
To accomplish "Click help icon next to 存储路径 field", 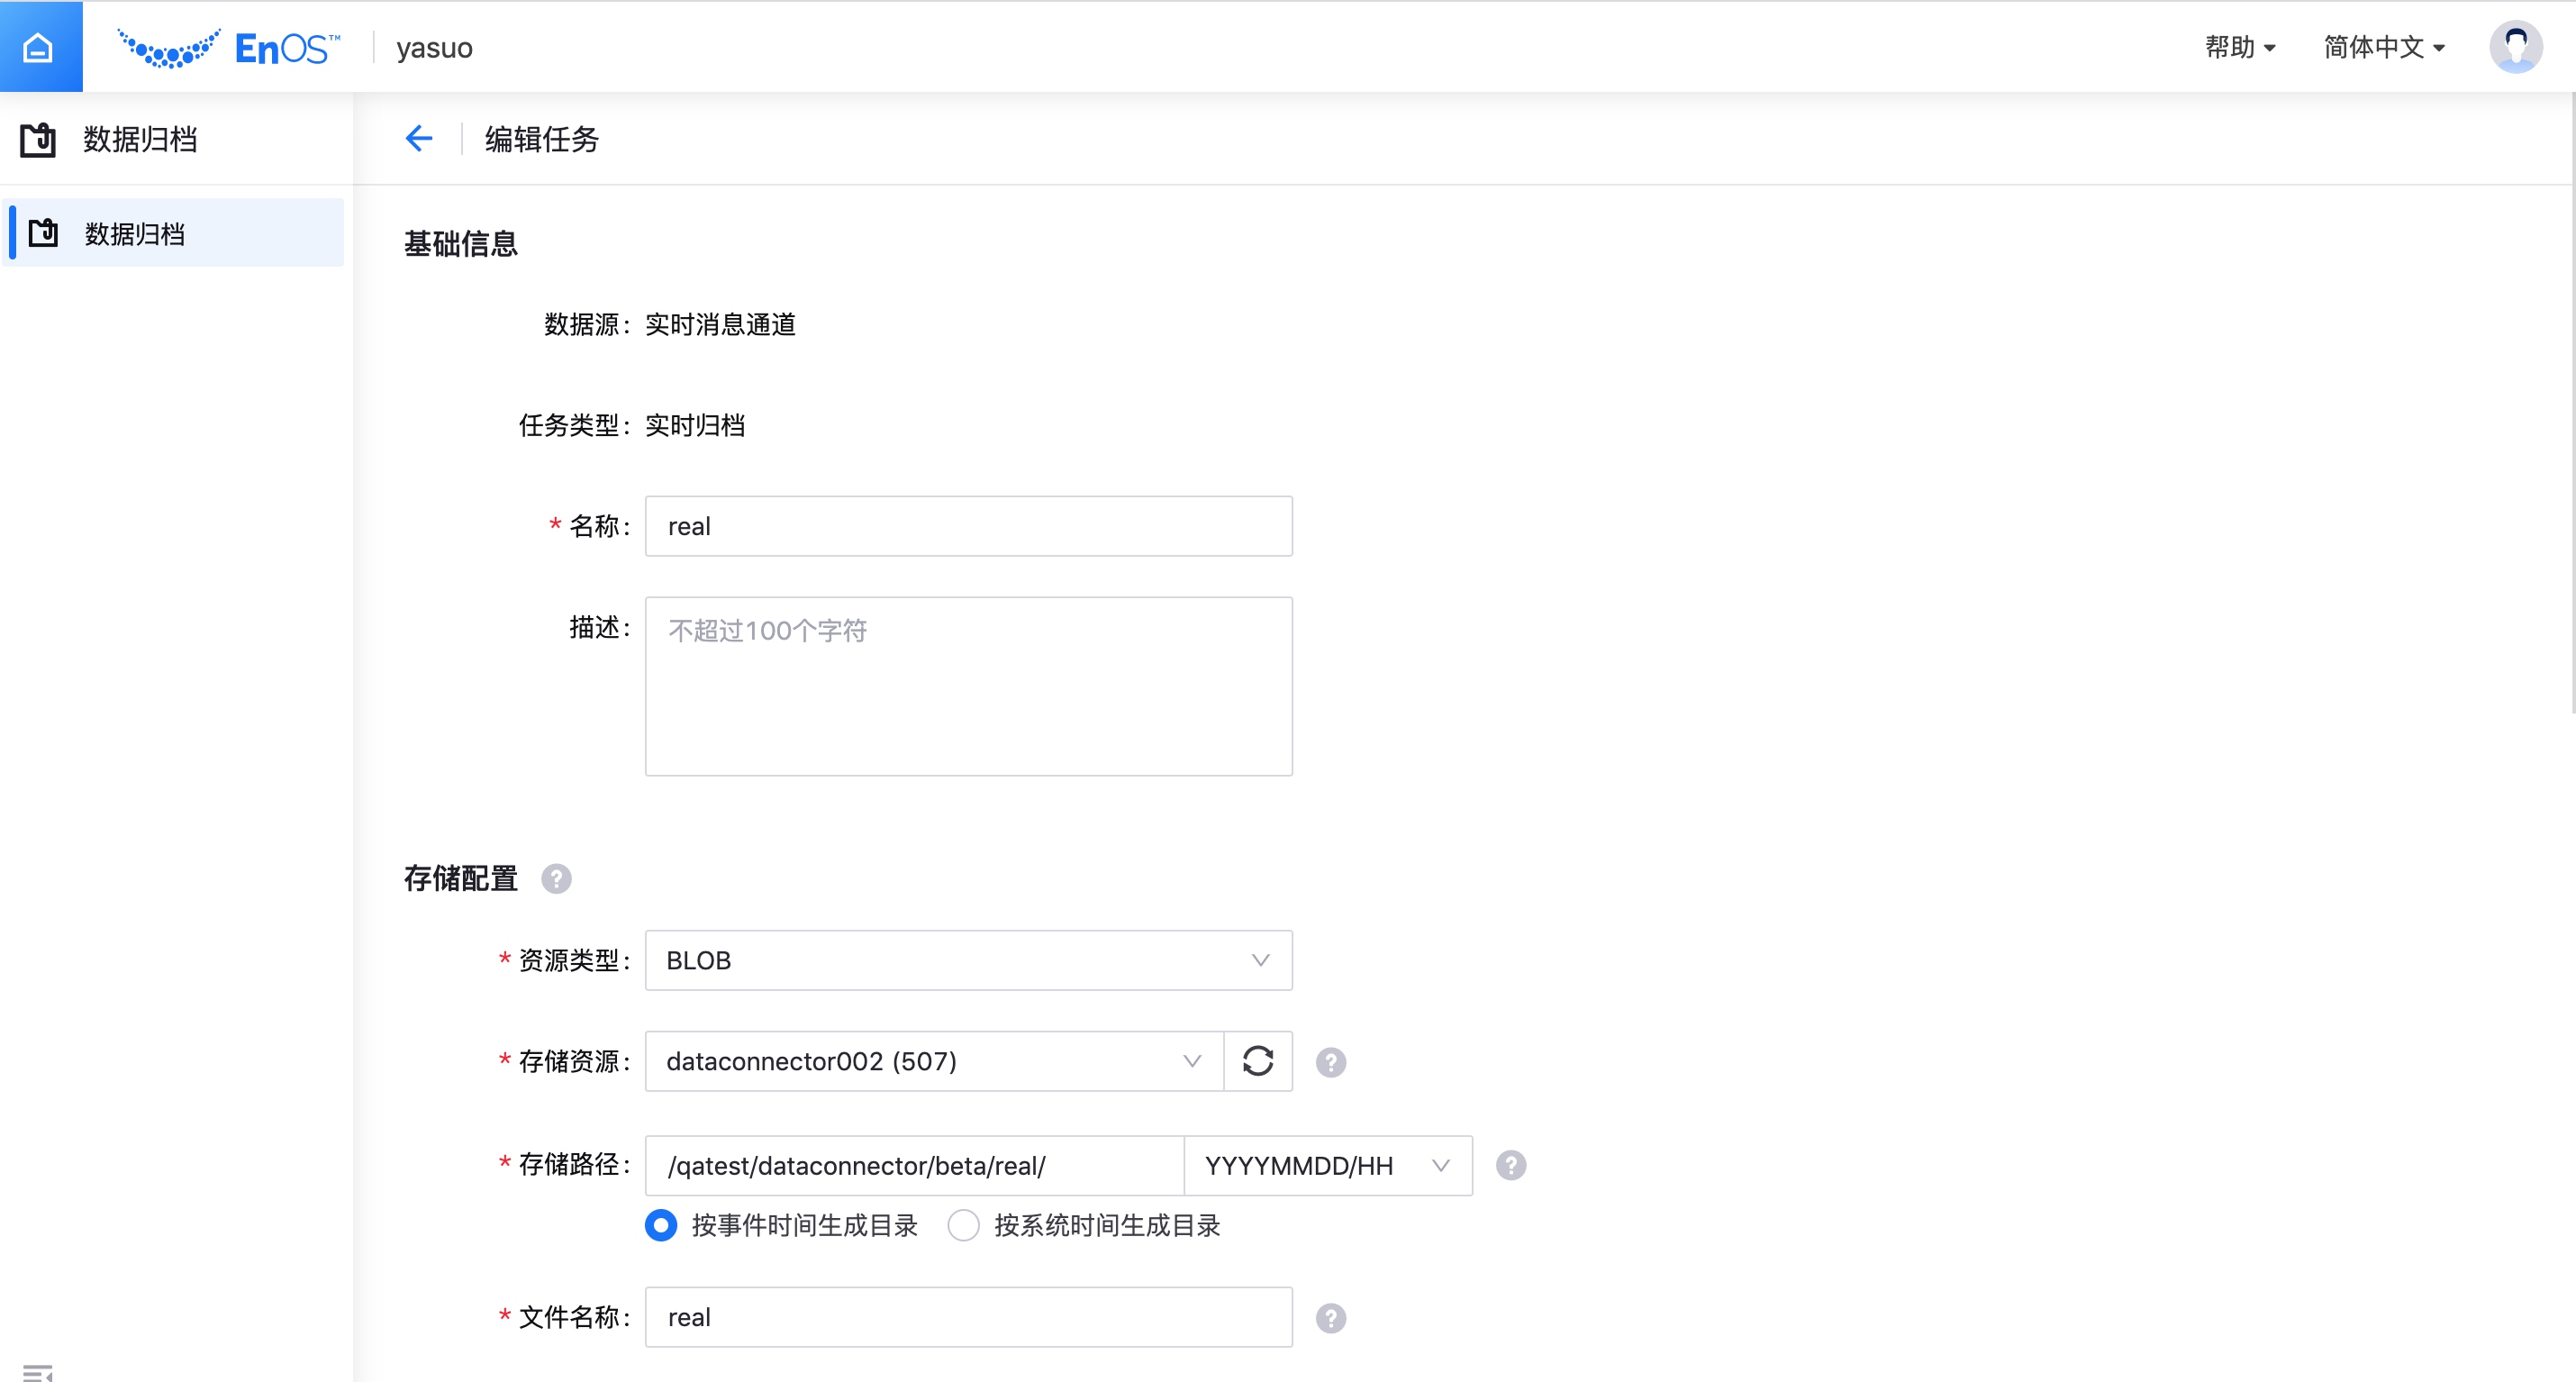I will [1510, 1165].
